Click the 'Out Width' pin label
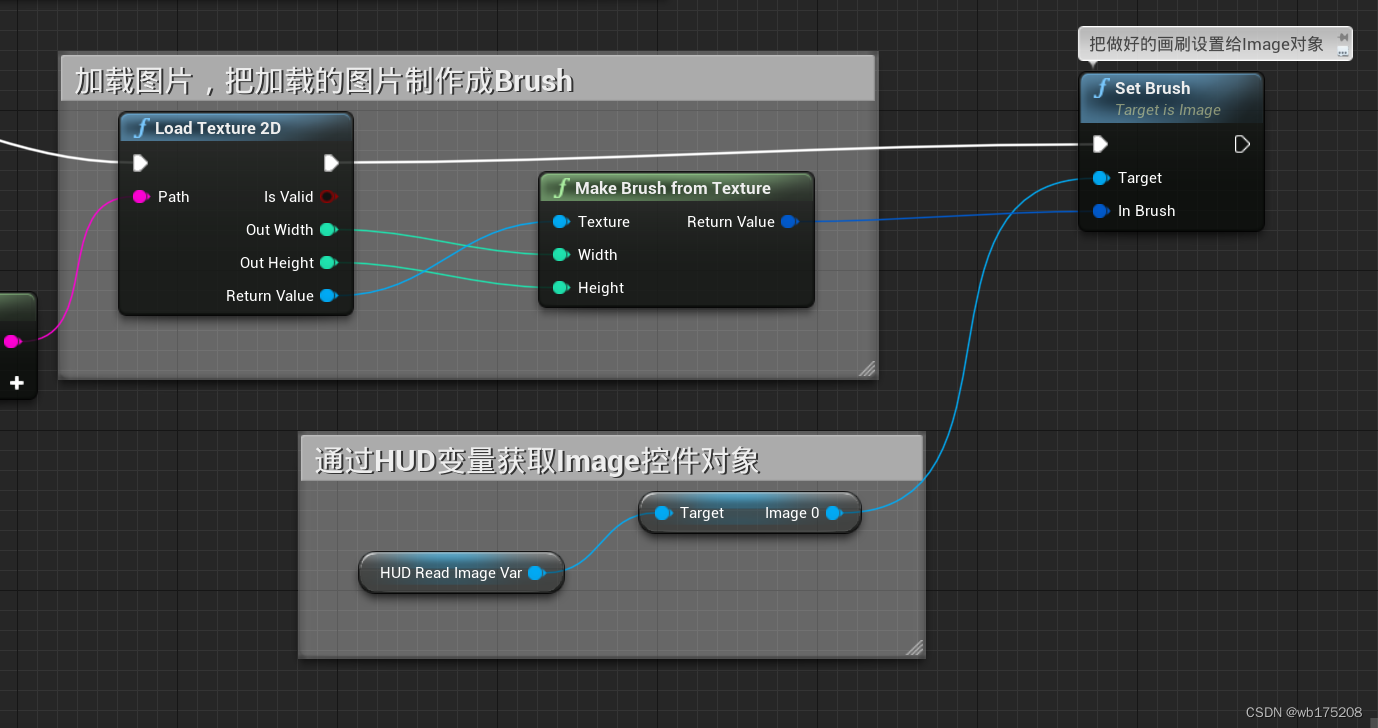 280,230
